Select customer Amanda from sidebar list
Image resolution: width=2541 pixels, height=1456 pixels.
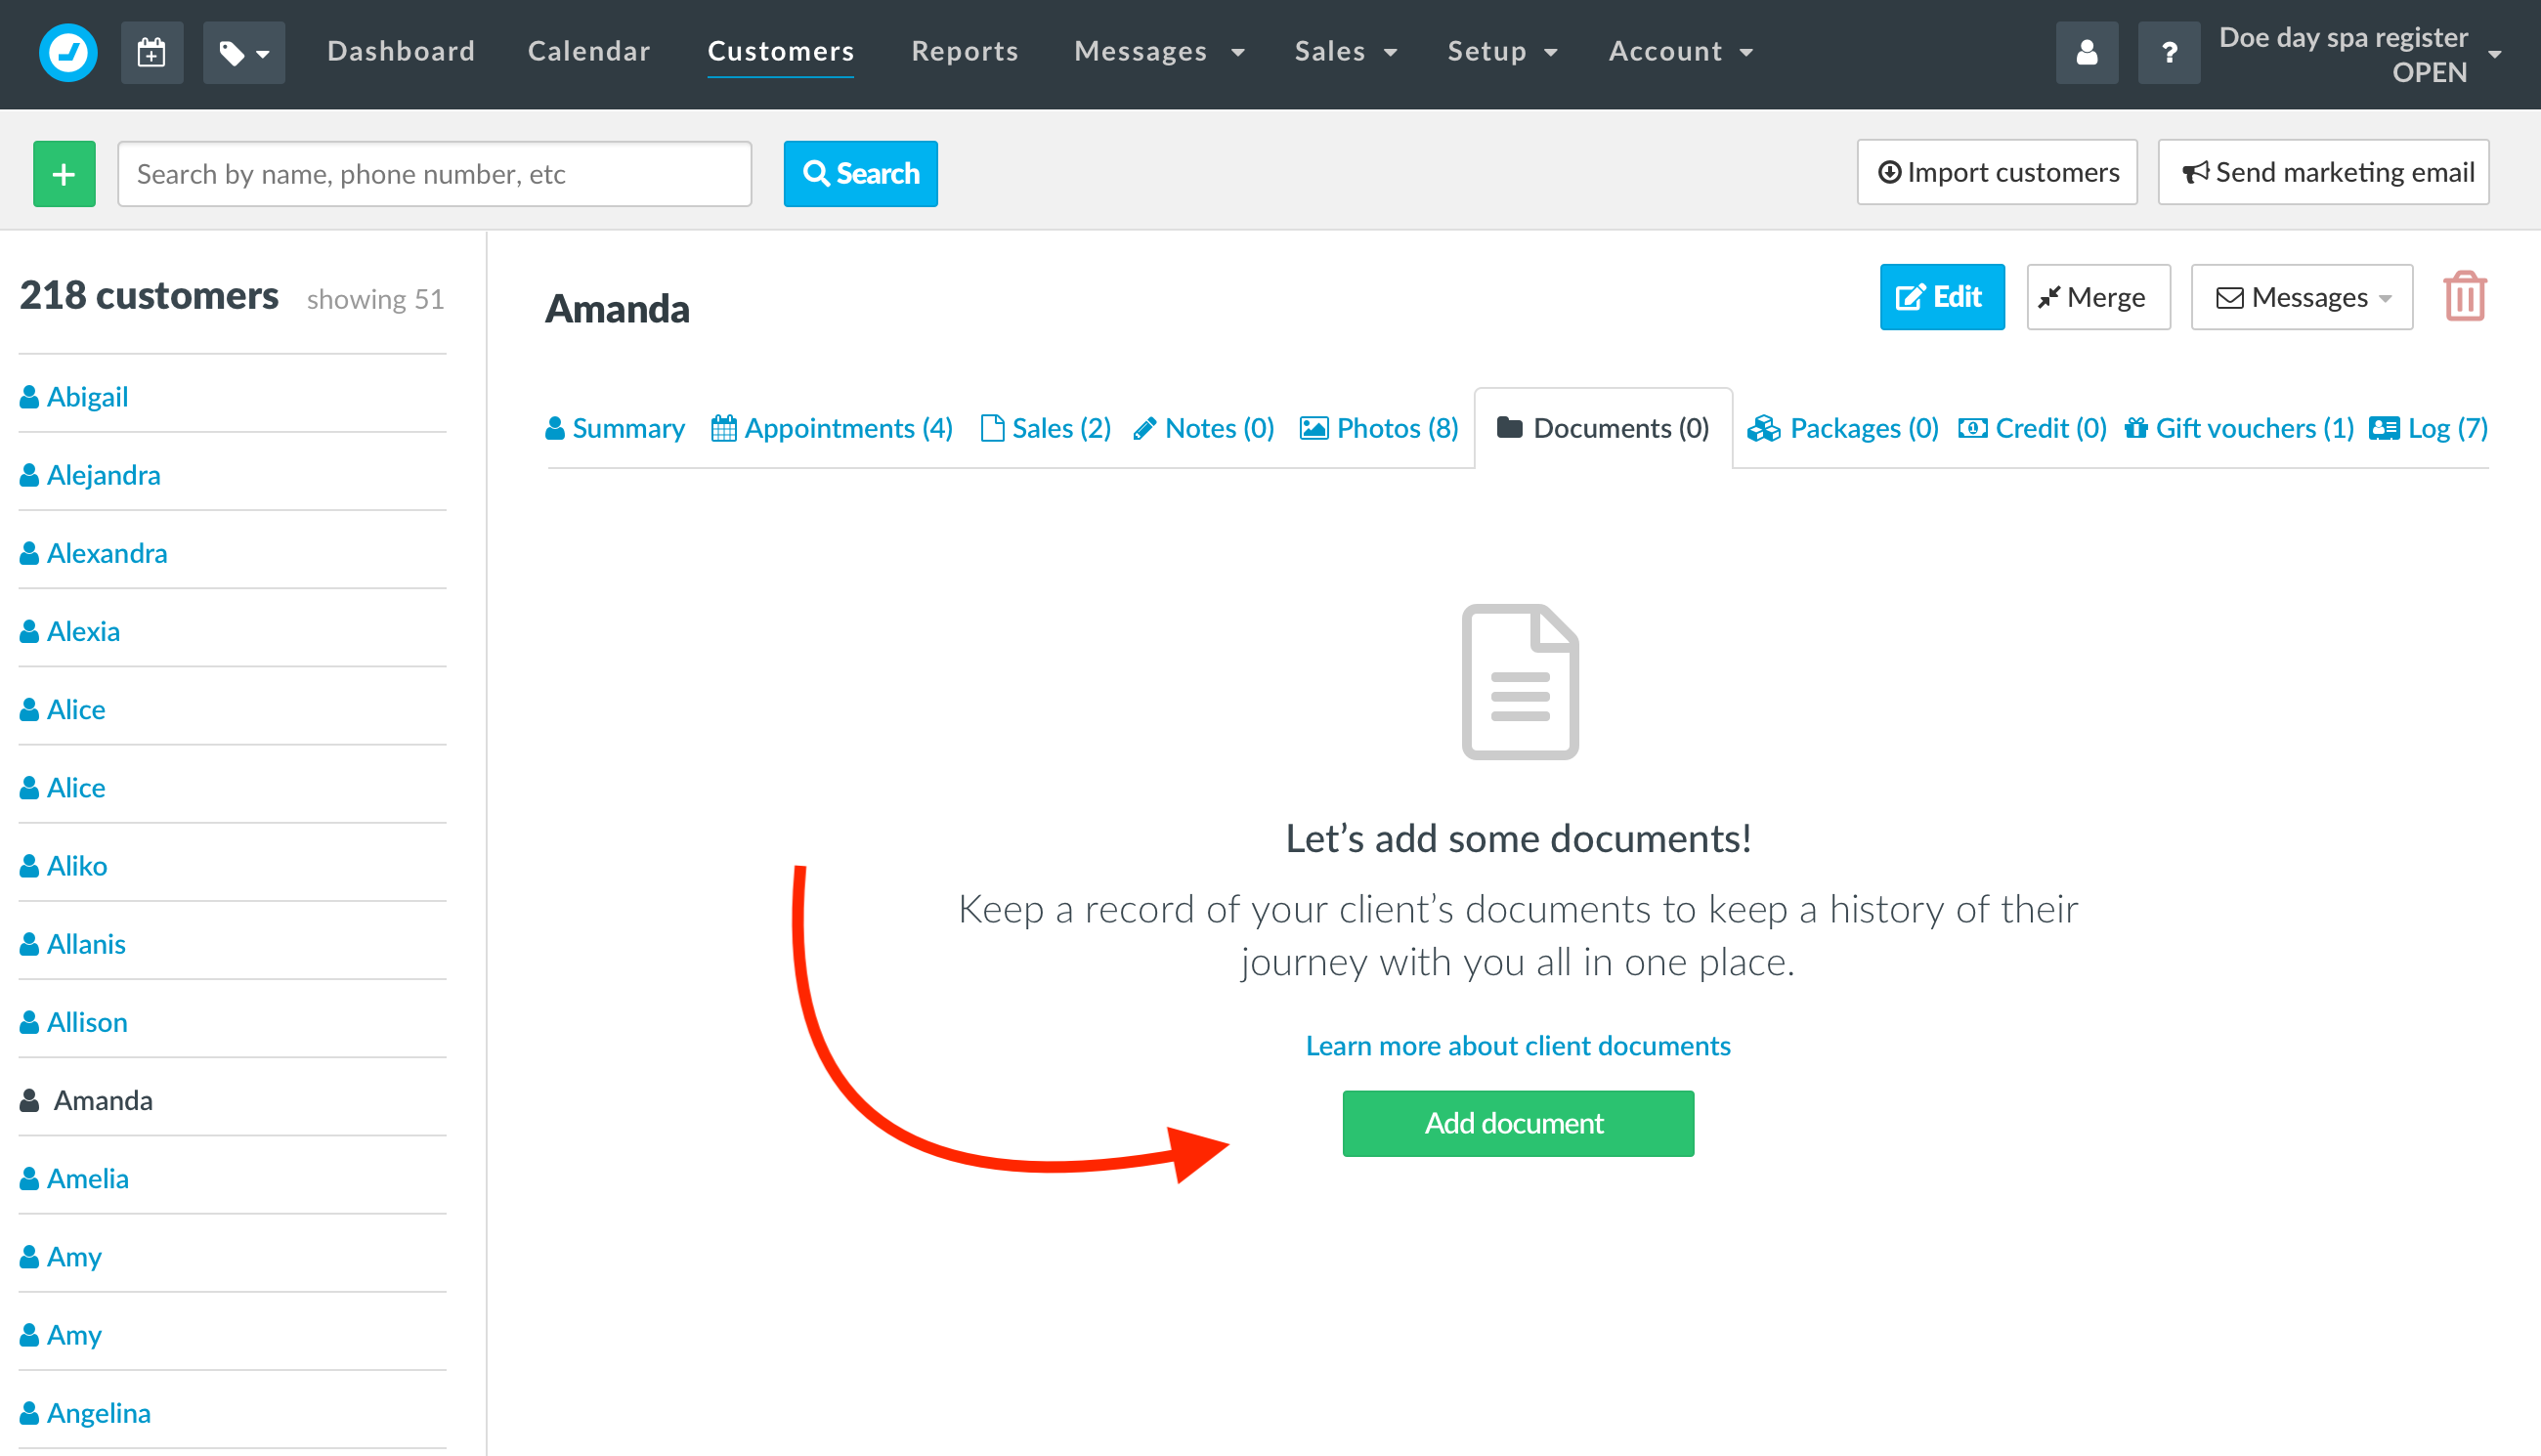click(x=100, y=1100)
